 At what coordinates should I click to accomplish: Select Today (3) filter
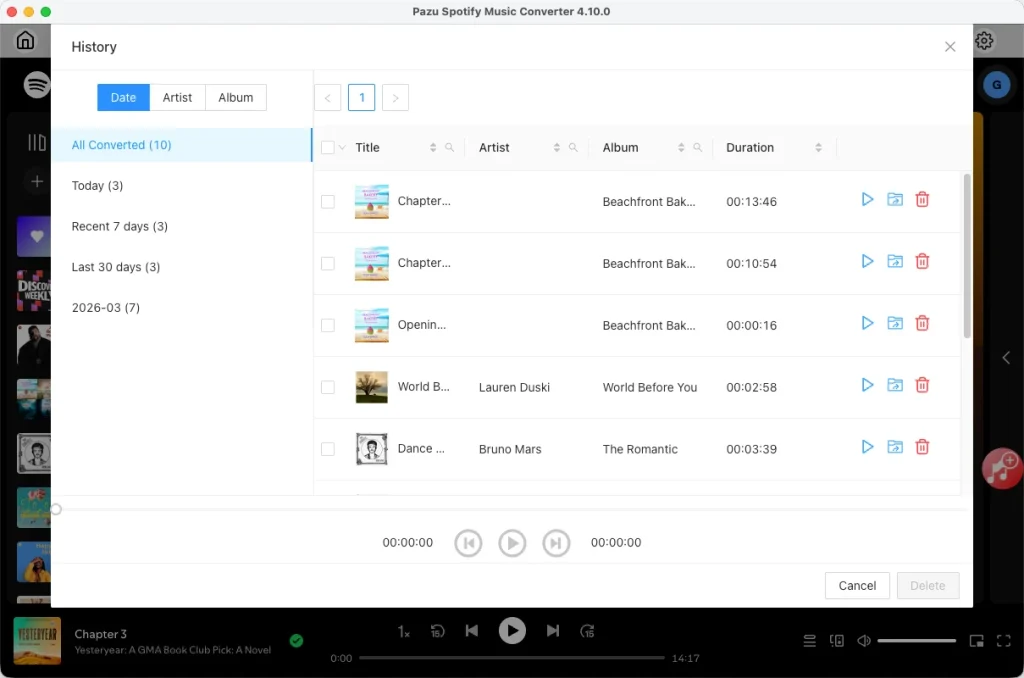97,186
